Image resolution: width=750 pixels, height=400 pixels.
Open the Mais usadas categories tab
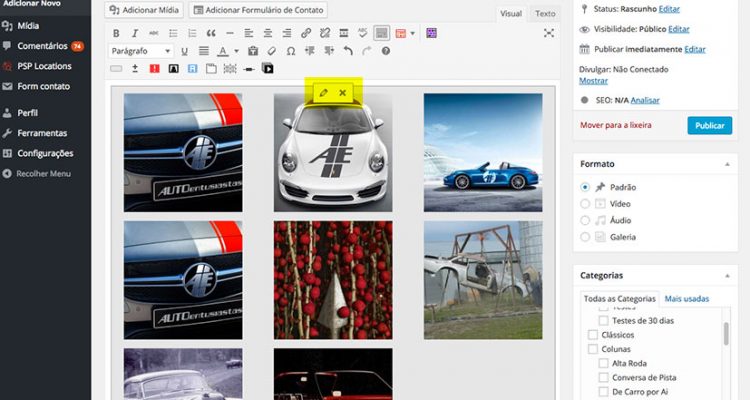tap(687, 299)
